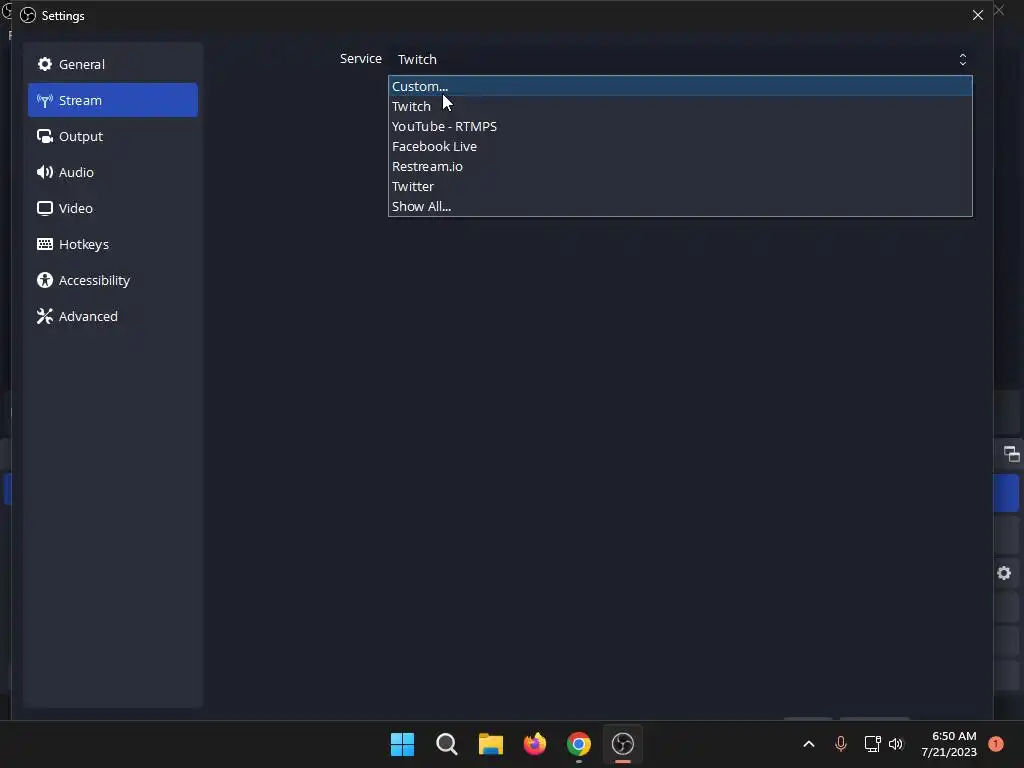This screenshot has width=1024, height=768.
Task: Open Windows Search from taskbar
Action: coord(447,744)
